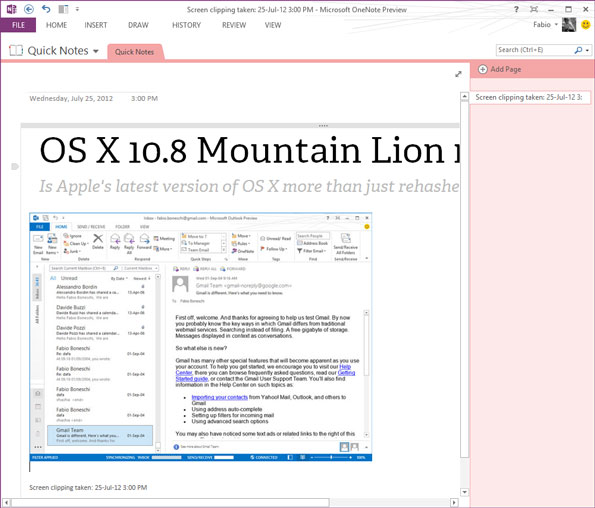Click the Screen clipping taken caption text
This screenshot has height=508, width=595.
tap(88, 487)
